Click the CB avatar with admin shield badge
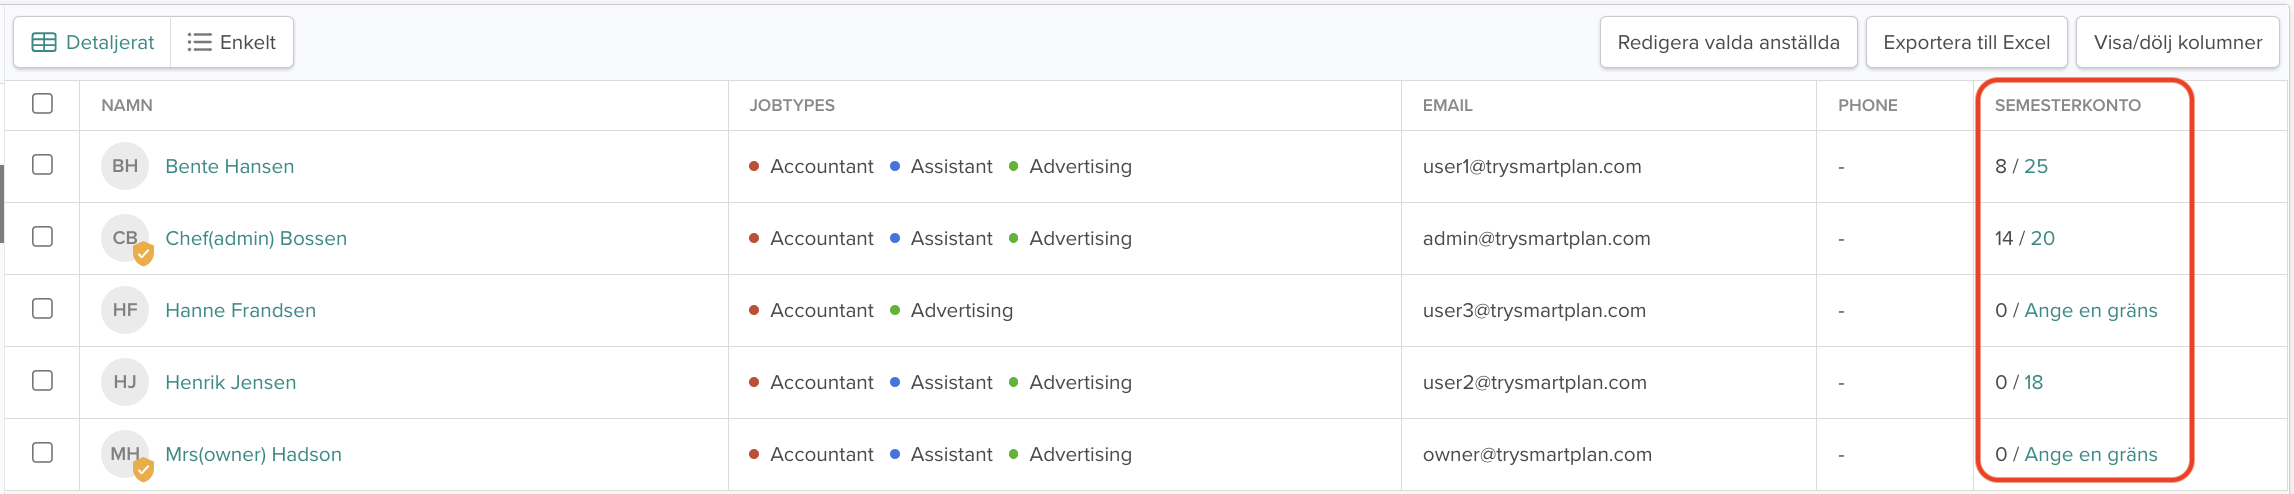 pos(125,238)
